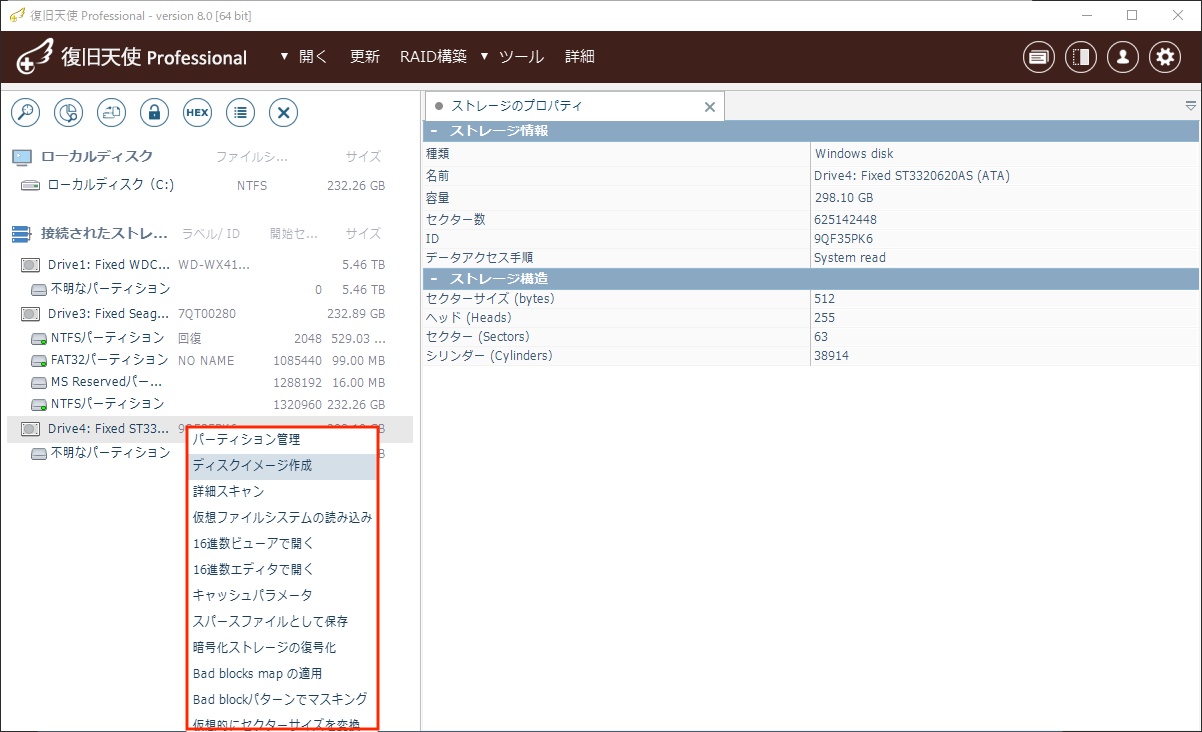The image size is (1202, 732).
Task: Click the stacked cards icon in header
Action: [1039, 57]
